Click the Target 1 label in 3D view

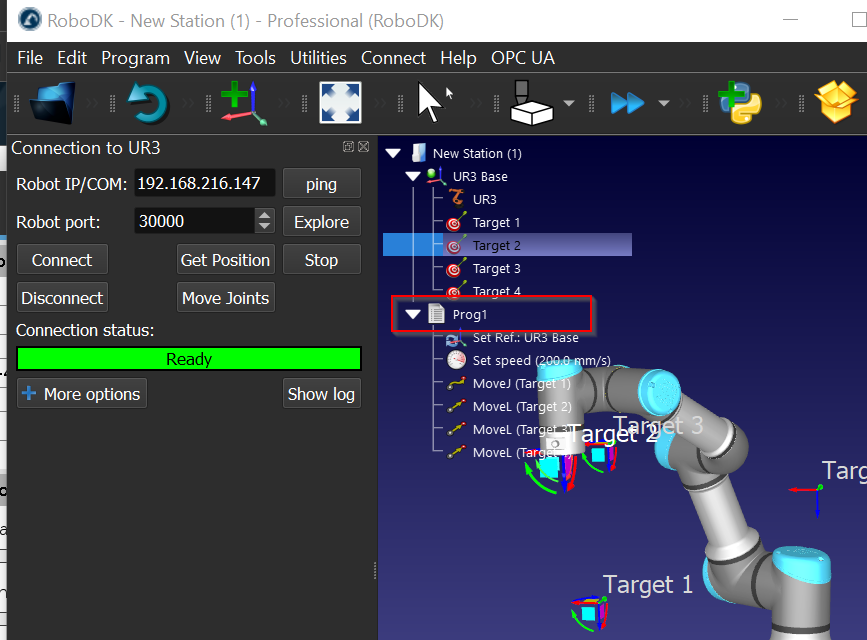[647, 585]
